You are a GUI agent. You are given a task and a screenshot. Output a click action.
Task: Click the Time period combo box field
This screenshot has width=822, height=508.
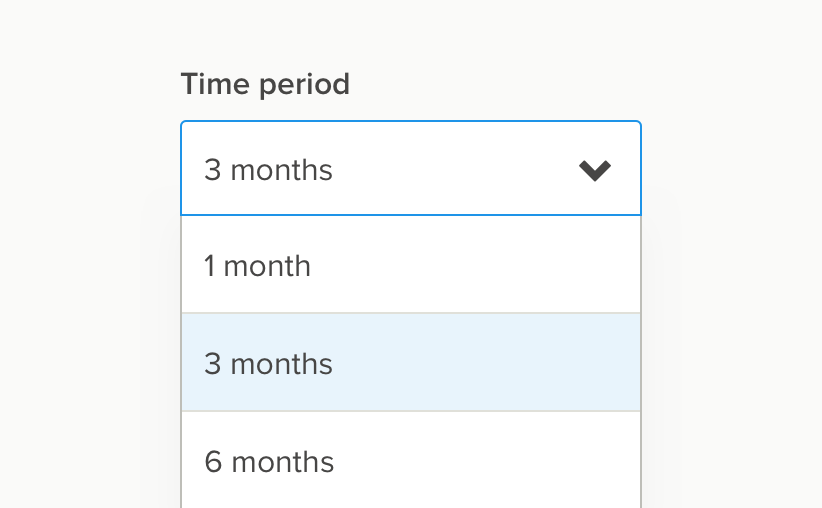pyautogui.click(x=410, y=169)
